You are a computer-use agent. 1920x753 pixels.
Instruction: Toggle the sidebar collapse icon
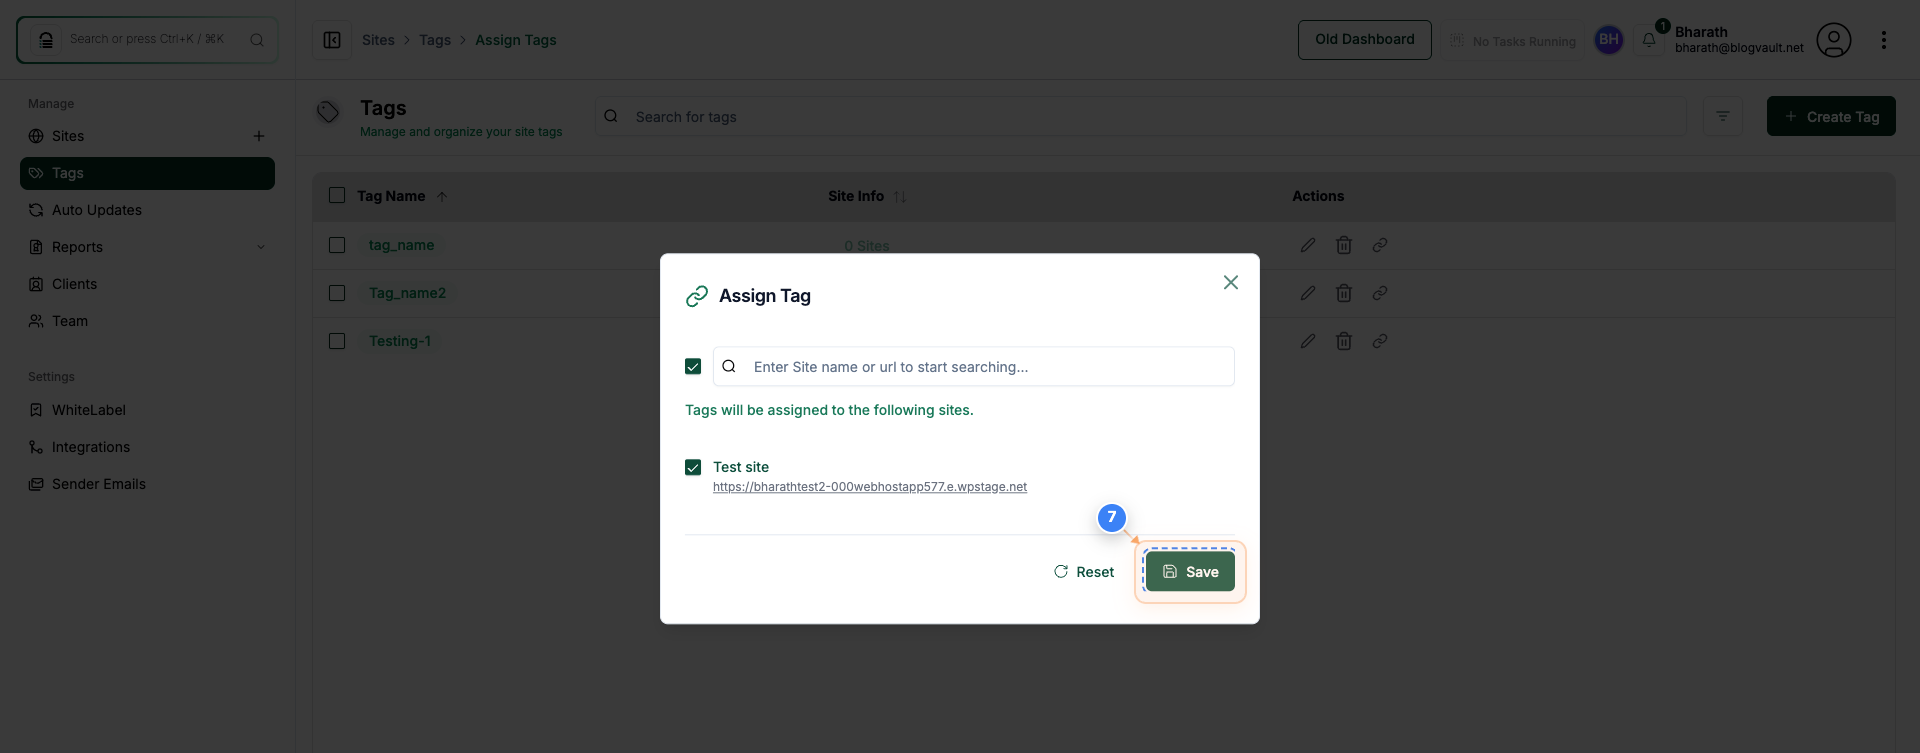(332, 40)
